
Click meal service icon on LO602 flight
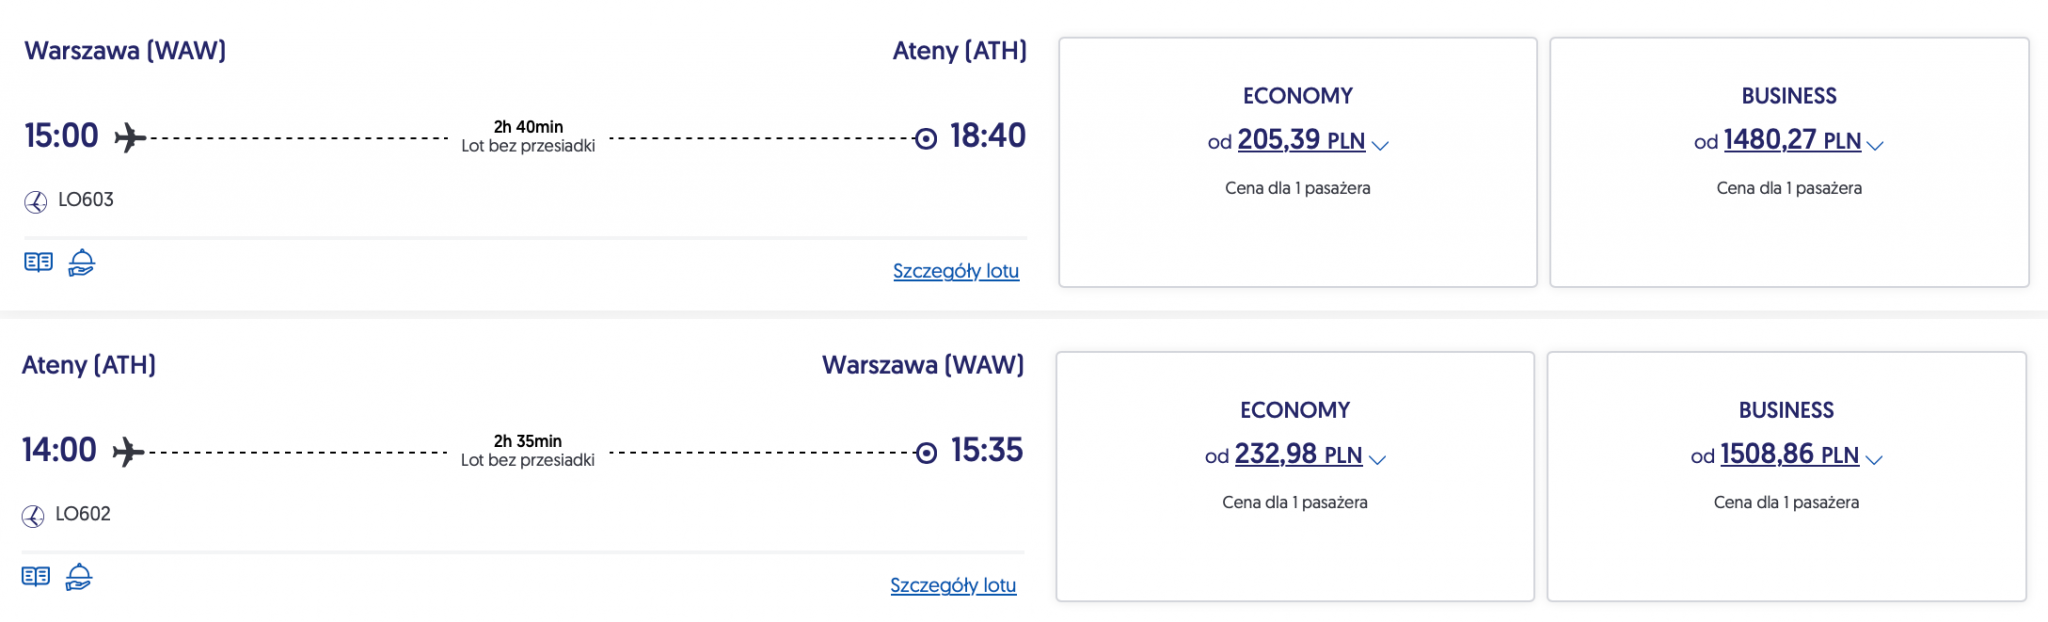tap(78, 576)
